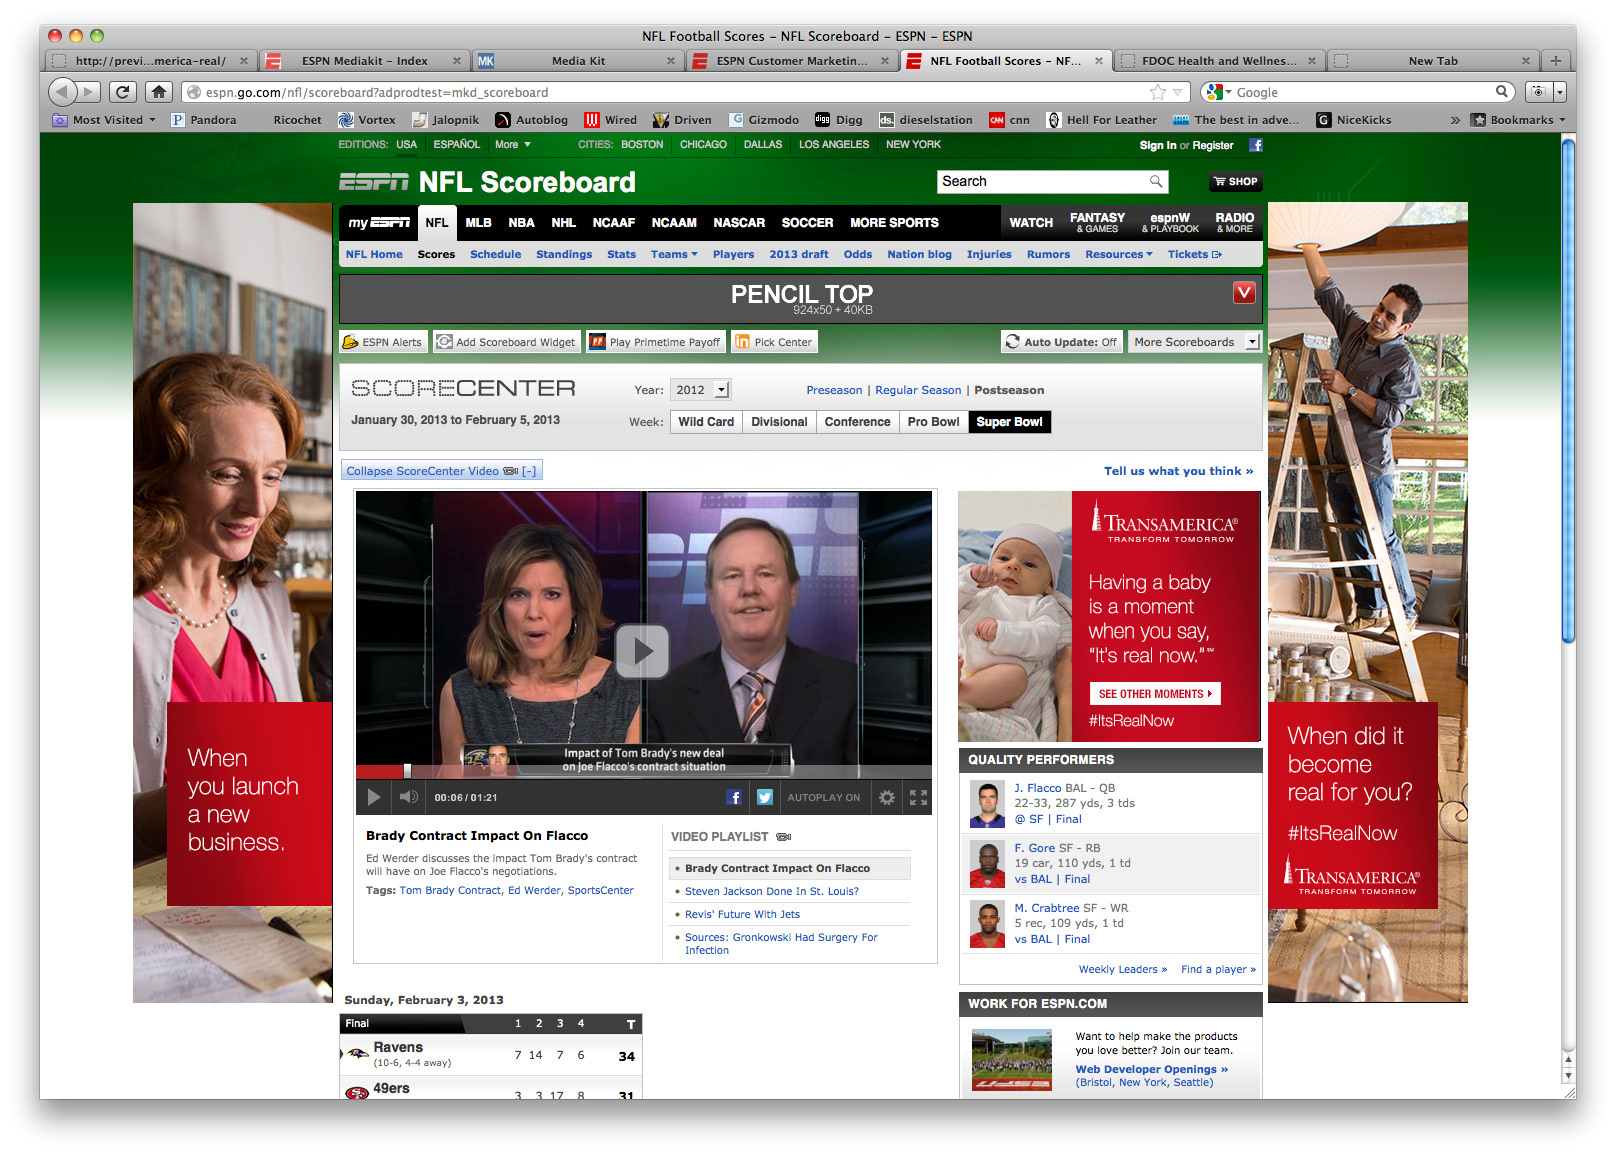The width and height of the screenshot is (1616, 1154).
Task: Click the search magnifier in ESPN search box
Action: coord(1156,181)
